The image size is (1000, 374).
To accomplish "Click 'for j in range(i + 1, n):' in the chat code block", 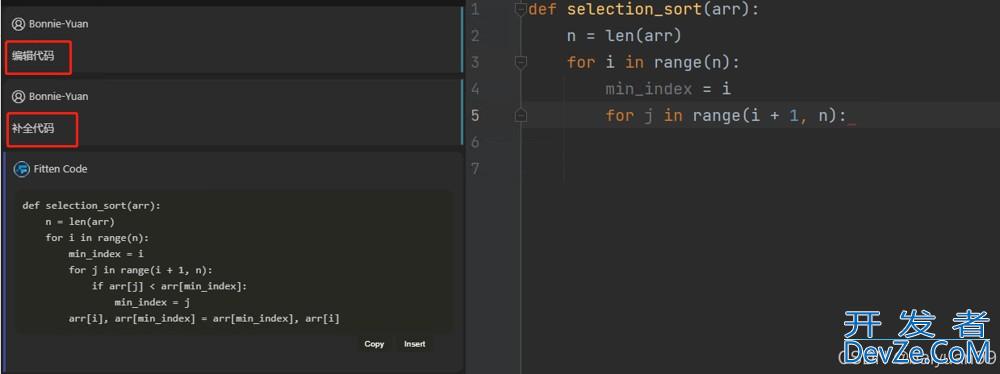I will (140, 270).
